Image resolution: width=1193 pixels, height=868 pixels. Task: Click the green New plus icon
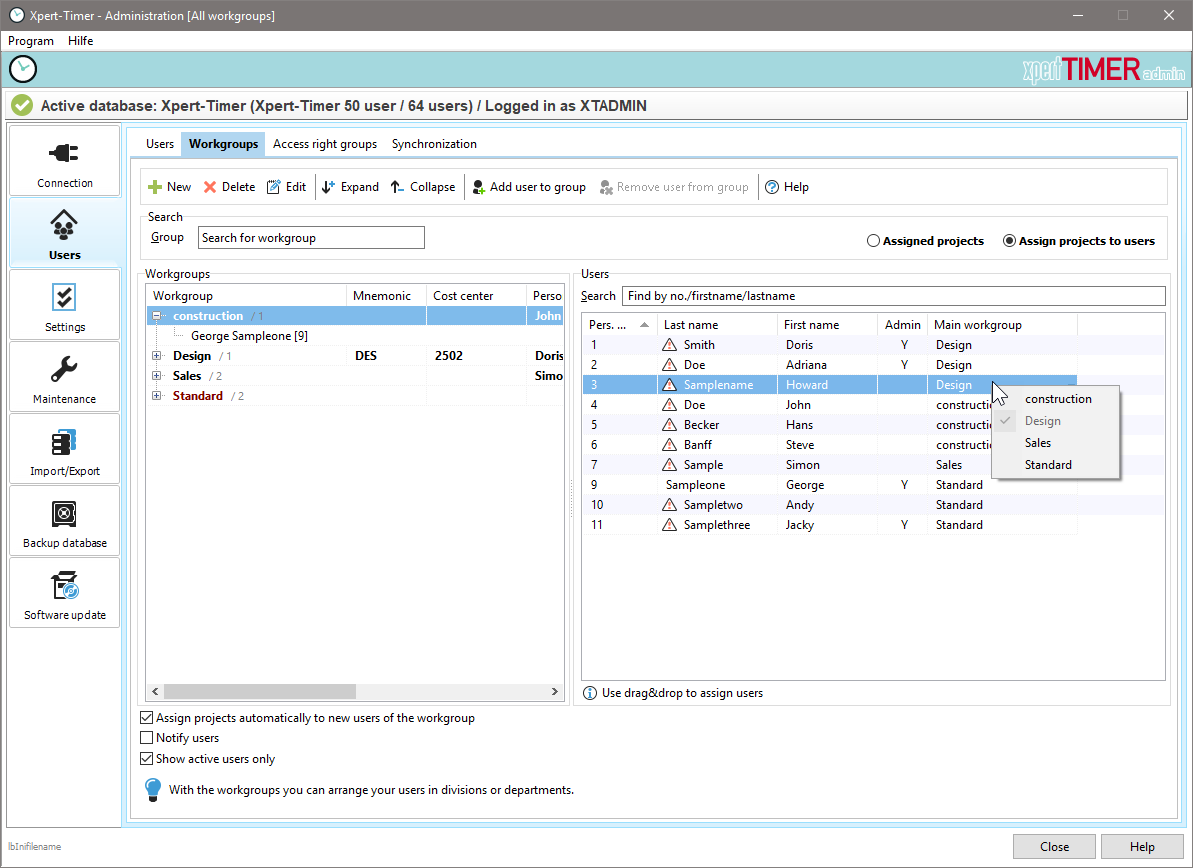click(x=155, y=187)
